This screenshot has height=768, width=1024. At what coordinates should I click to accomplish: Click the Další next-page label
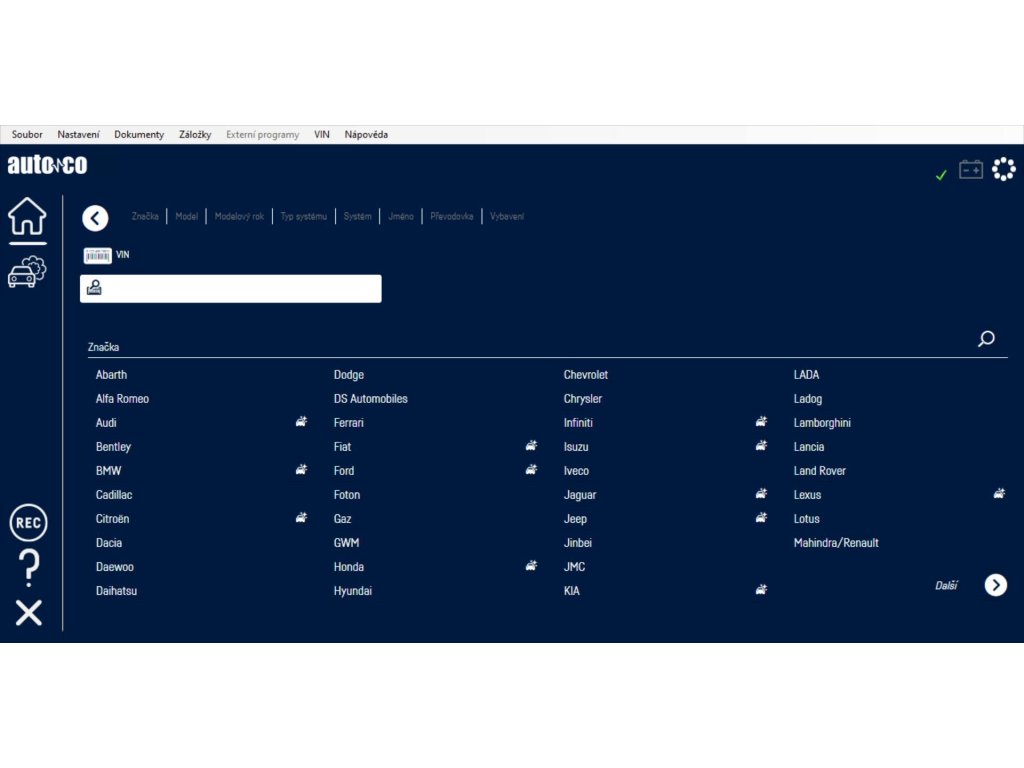pyautogui.click(x=946, y=586)
